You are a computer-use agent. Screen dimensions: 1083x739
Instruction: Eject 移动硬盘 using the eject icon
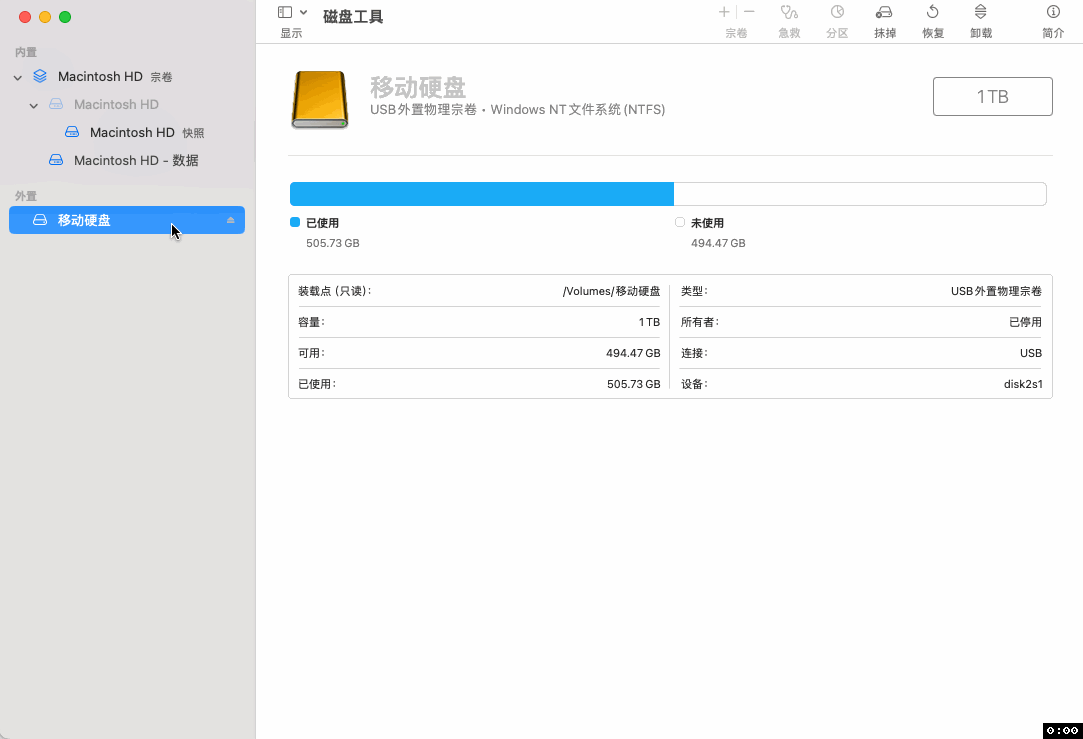click(x=231, y=220)
